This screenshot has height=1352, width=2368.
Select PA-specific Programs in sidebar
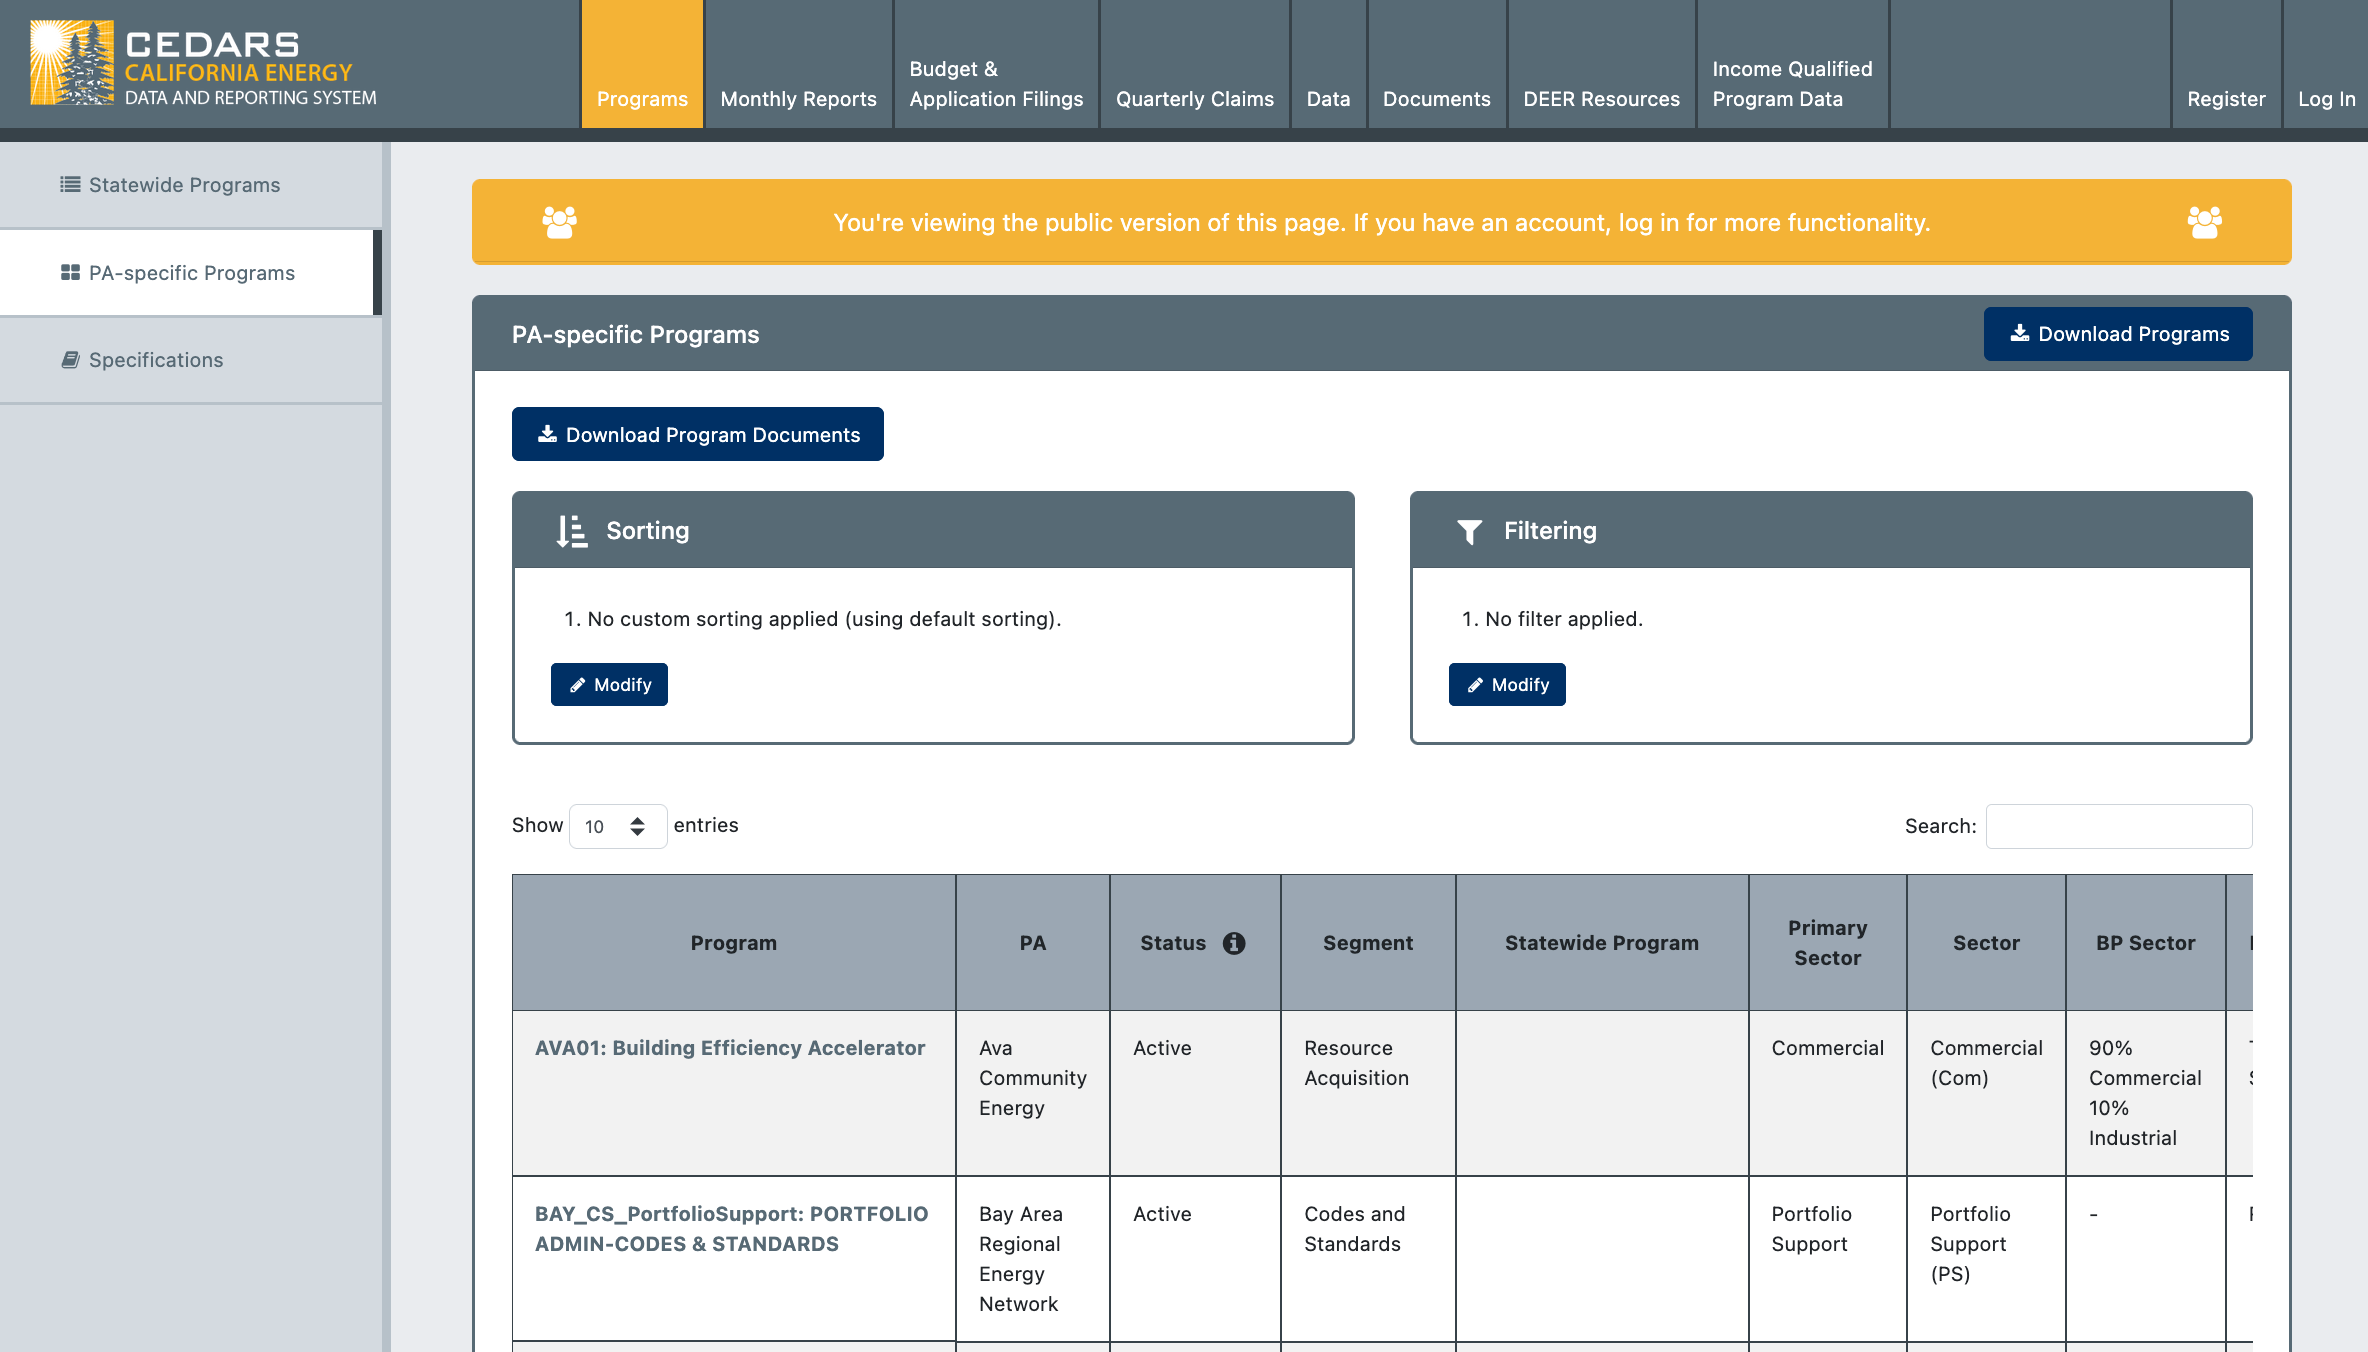pos(190,273)
